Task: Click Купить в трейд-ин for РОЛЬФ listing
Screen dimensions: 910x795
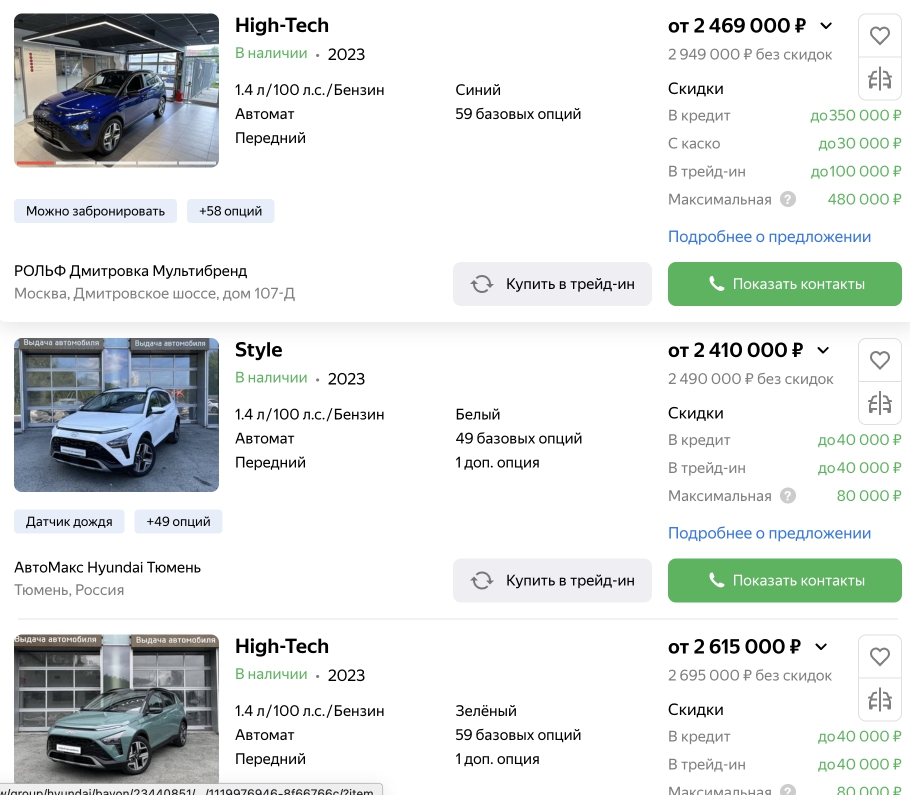Action: pyautogui.click(x=552, y=284)
